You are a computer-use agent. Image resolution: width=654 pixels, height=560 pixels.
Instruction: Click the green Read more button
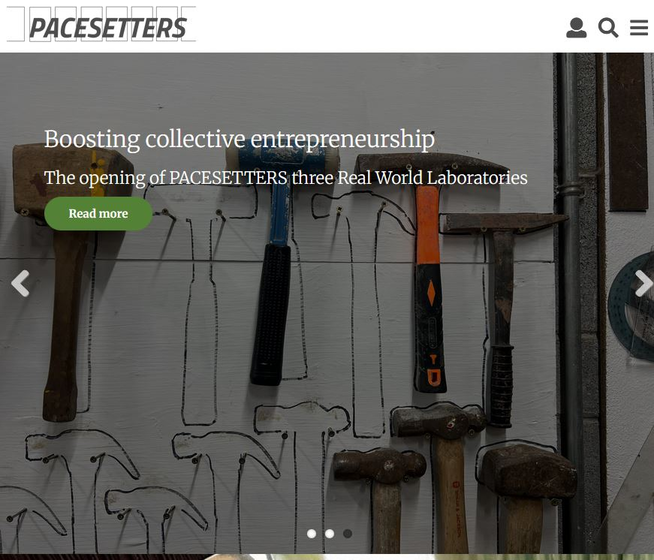pos(98,213)
